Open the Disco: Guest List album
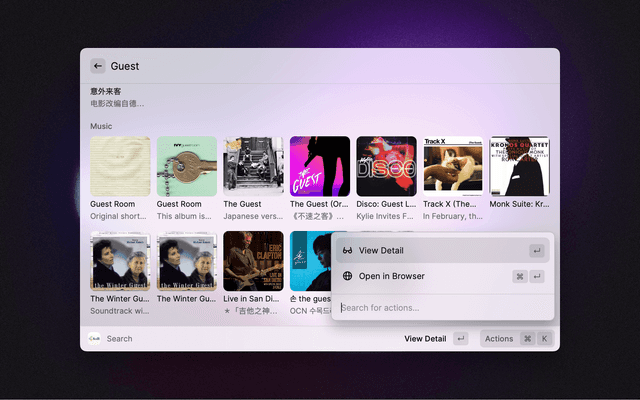 tap(386, 167)
